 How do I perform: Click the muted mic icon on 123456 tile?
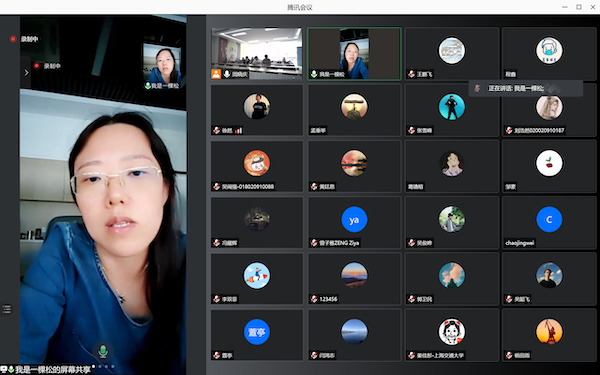coord(314,299)
